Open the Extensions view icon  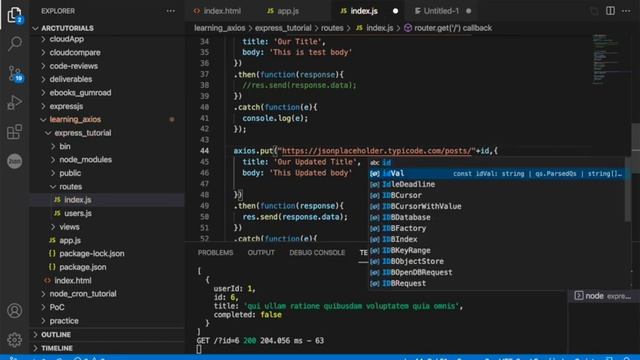tap(15, 132)
